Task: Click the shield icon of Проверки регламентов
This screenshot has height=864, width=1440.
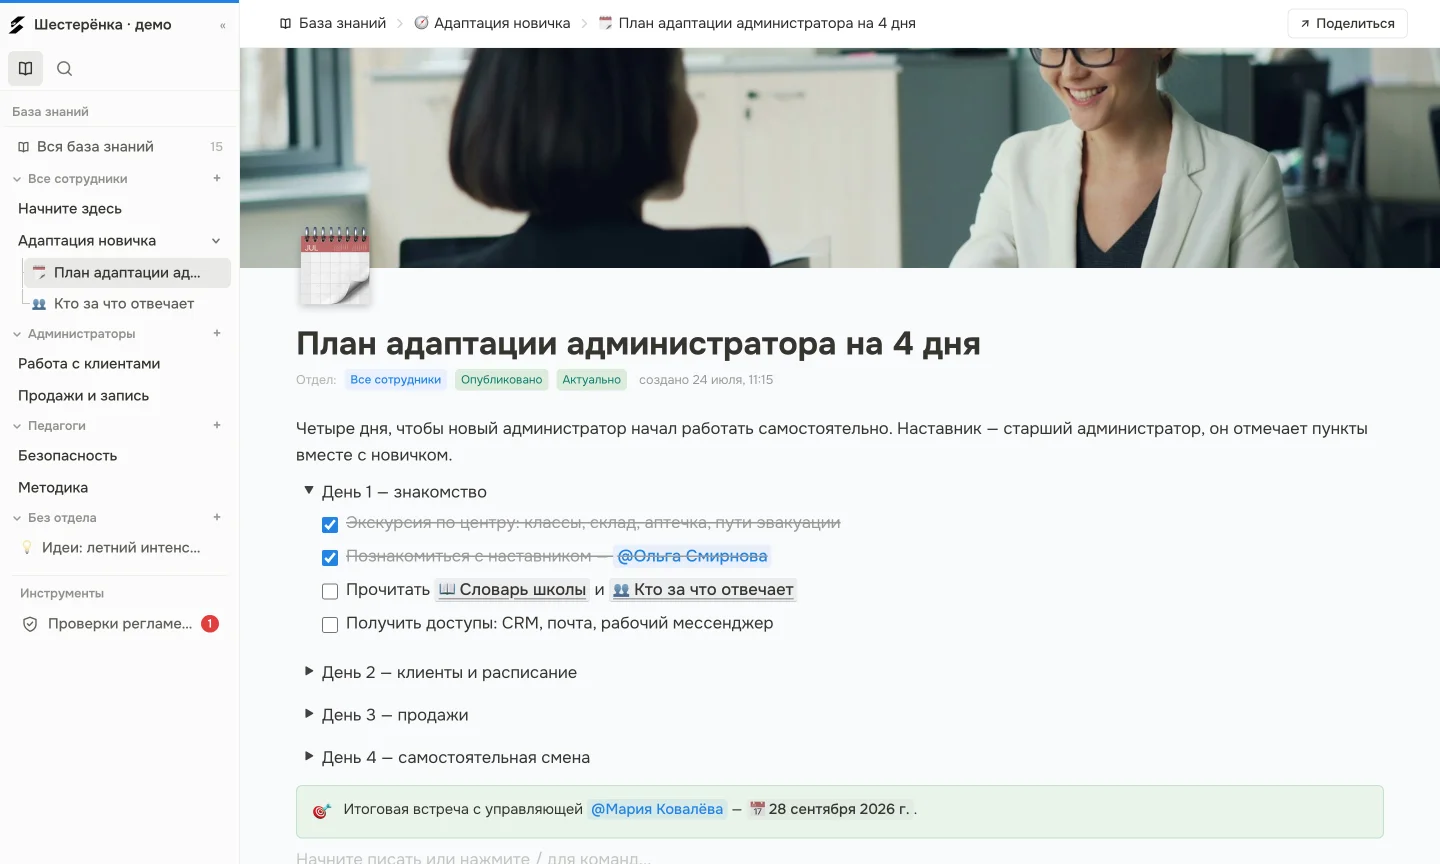Action: [x=30, y=624]
